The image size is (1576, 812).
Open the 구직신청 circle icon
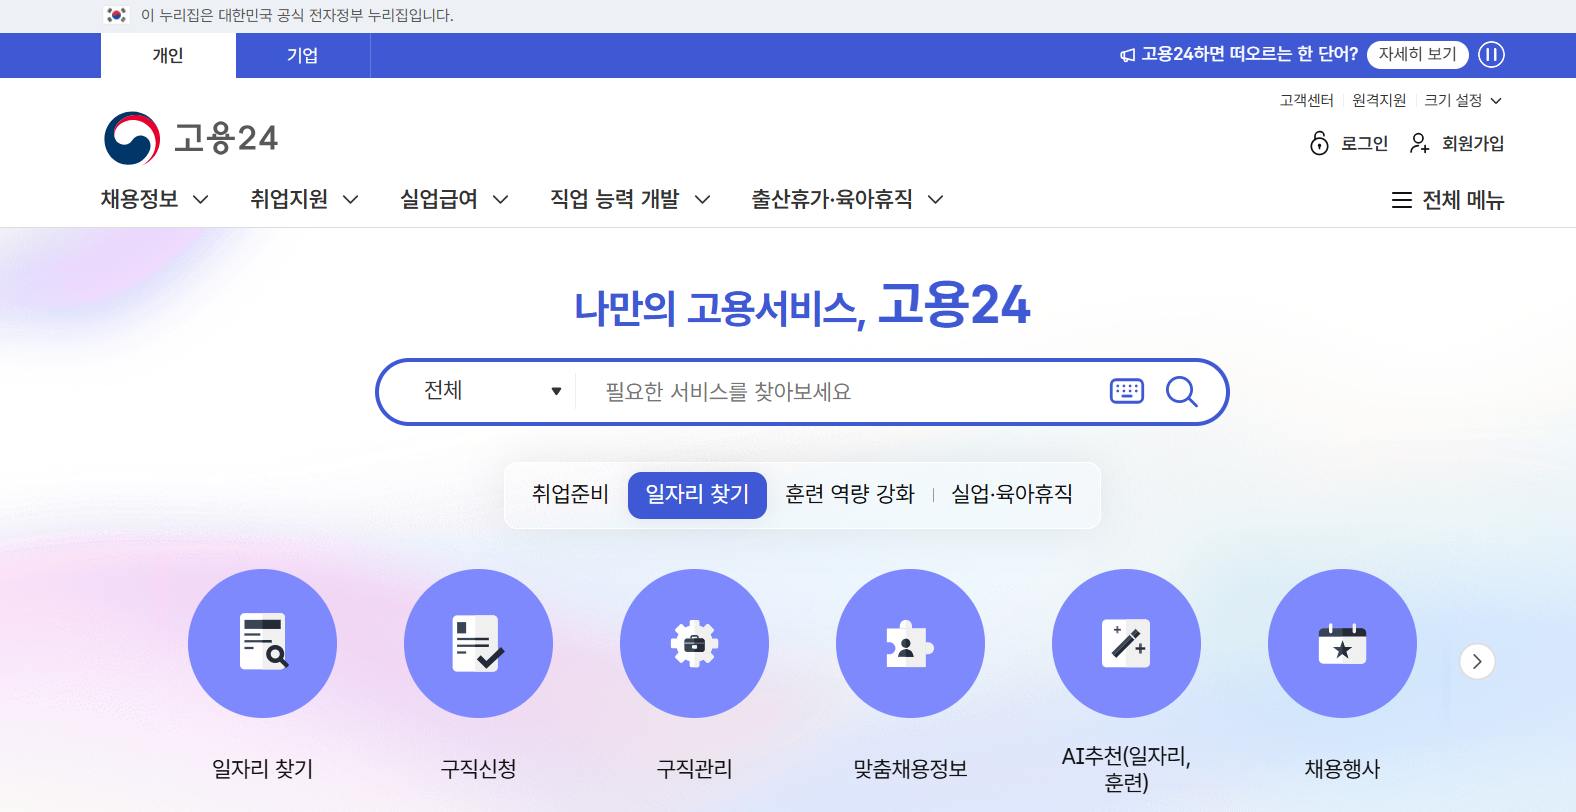[478, 643]
